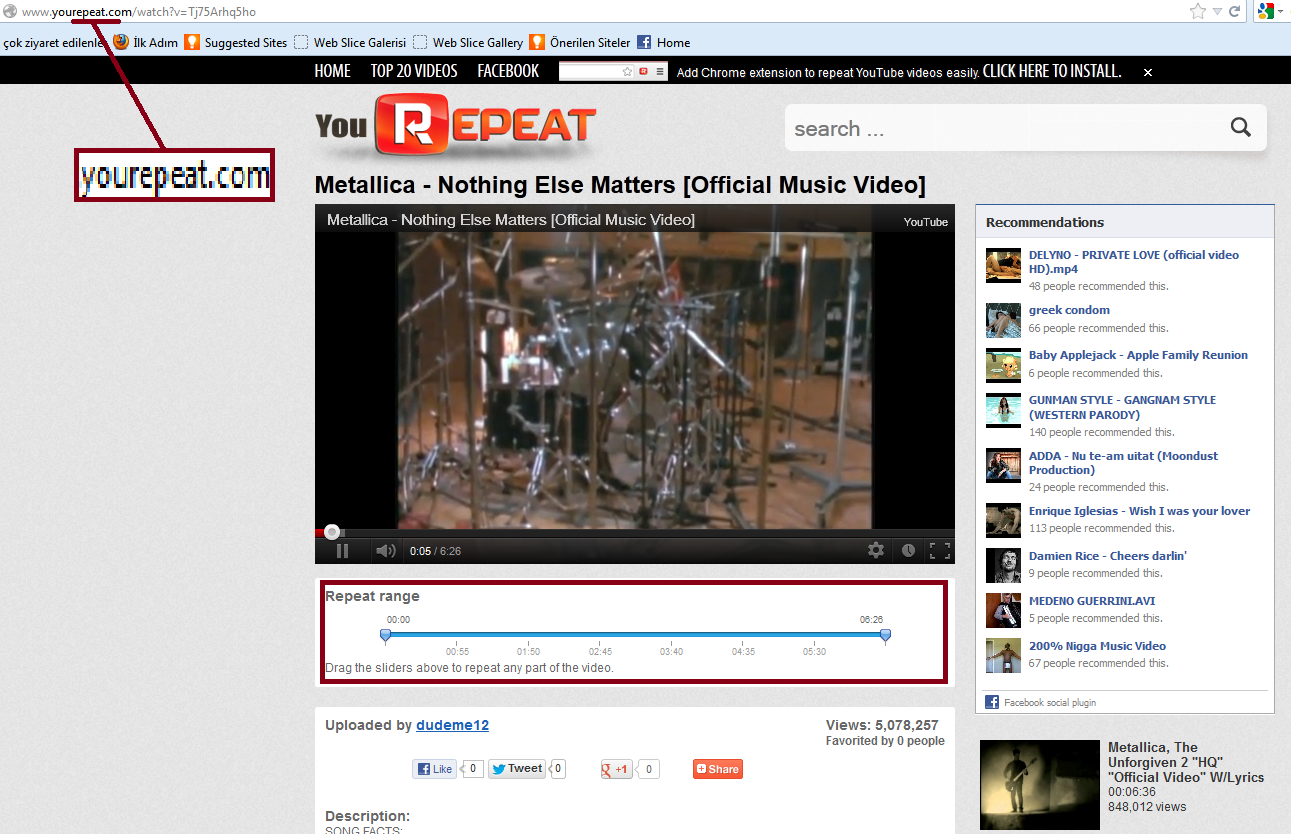Click the Baby Applejack thumbnail
Screen dimensions: 1291x834
point(1003,365)
